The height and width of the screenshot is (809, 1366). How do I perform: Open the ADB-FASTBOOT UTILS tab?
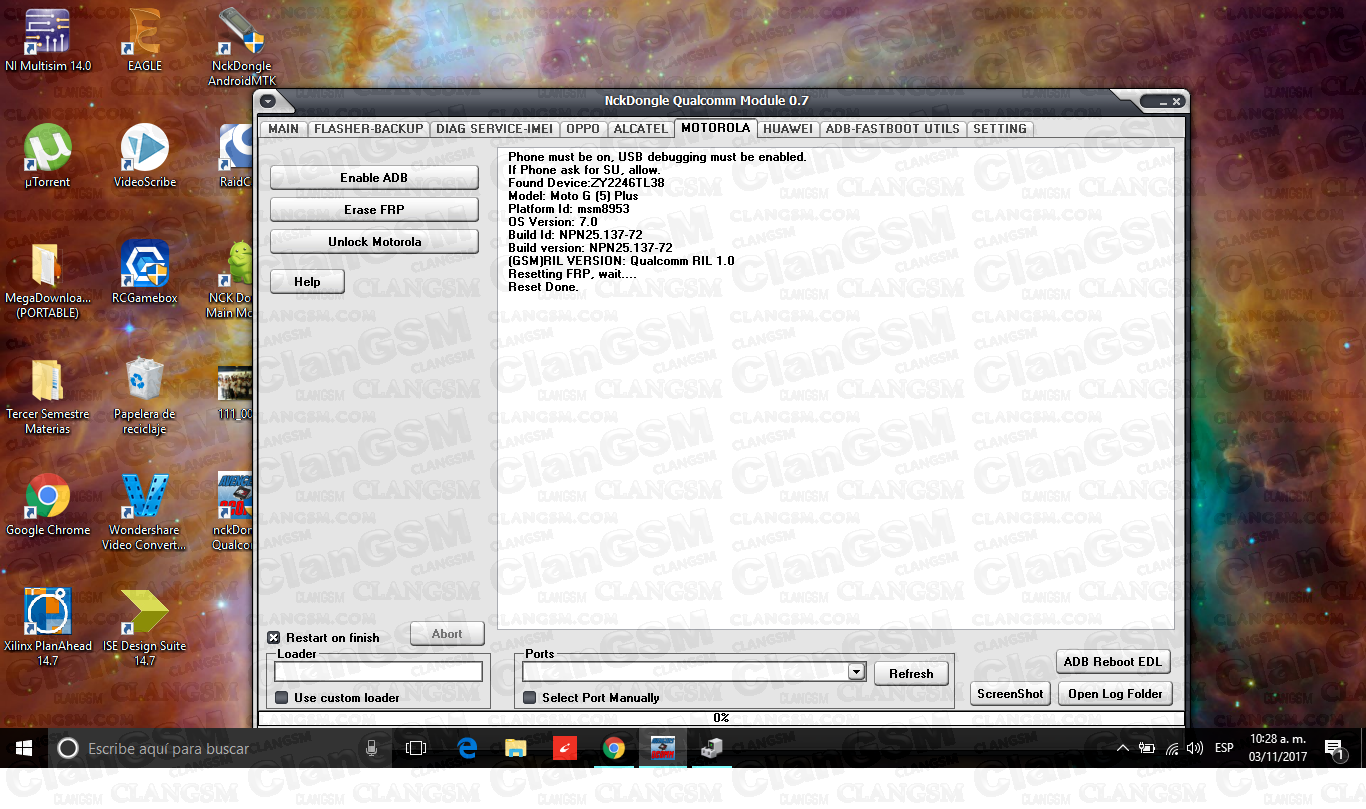coord(893,129)
